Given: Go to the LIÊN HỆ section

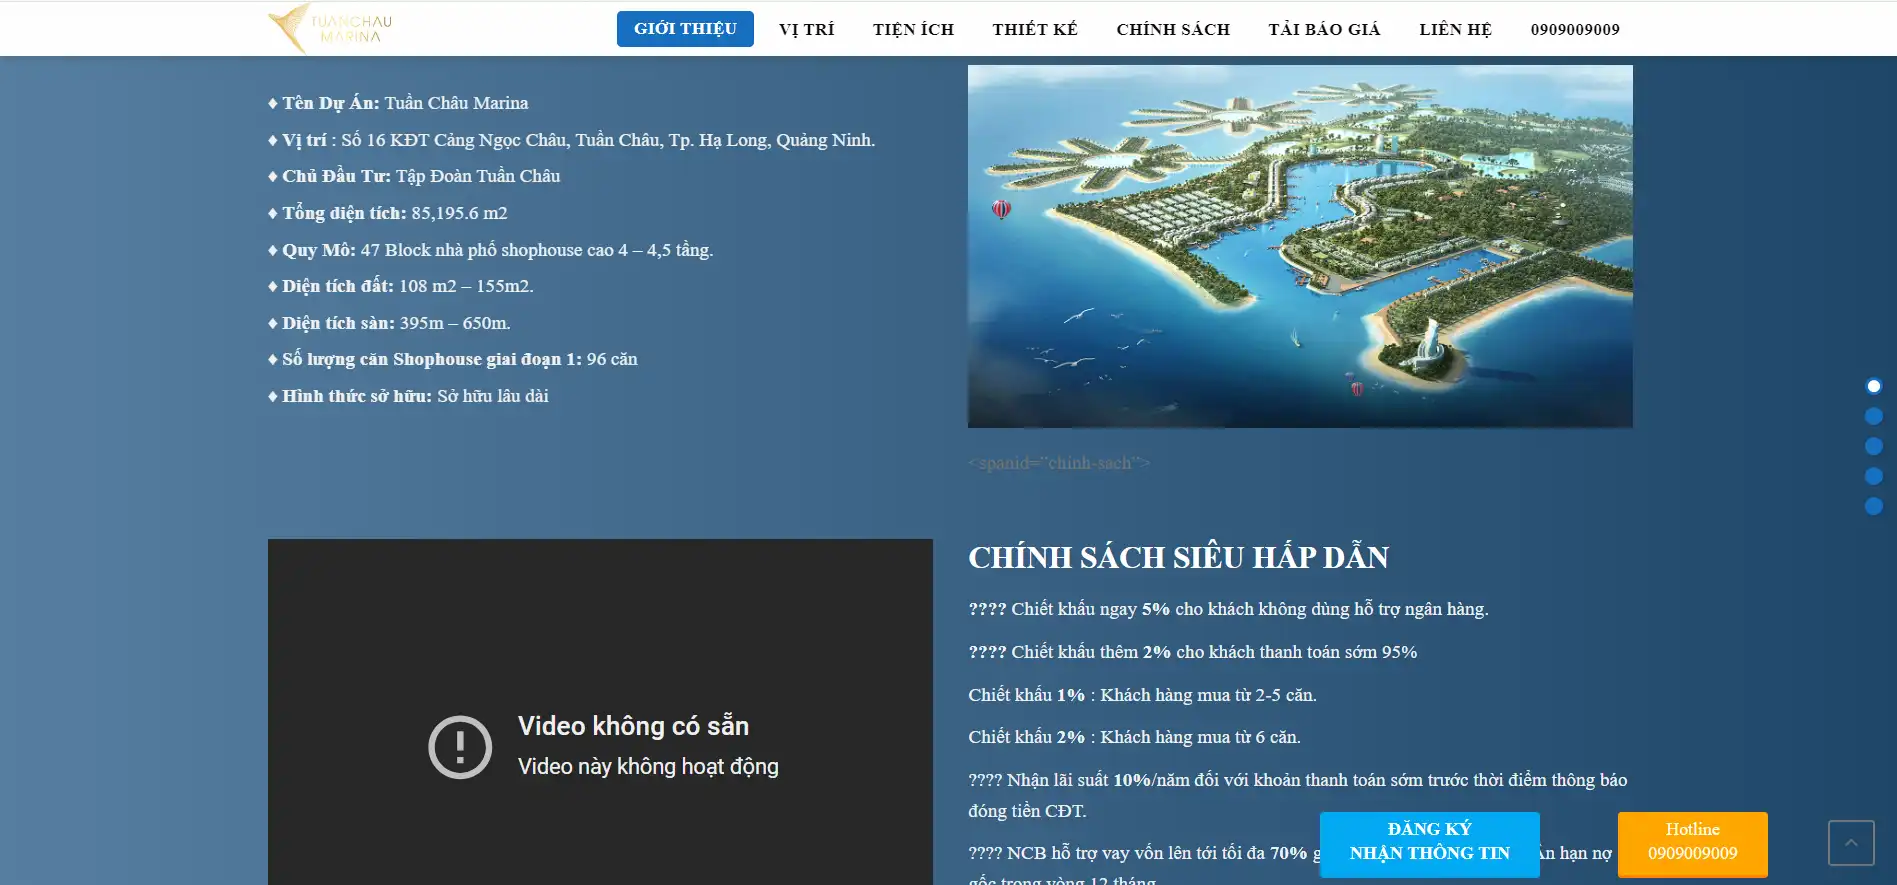Looking at the screenshot, I should [1455, 29].
